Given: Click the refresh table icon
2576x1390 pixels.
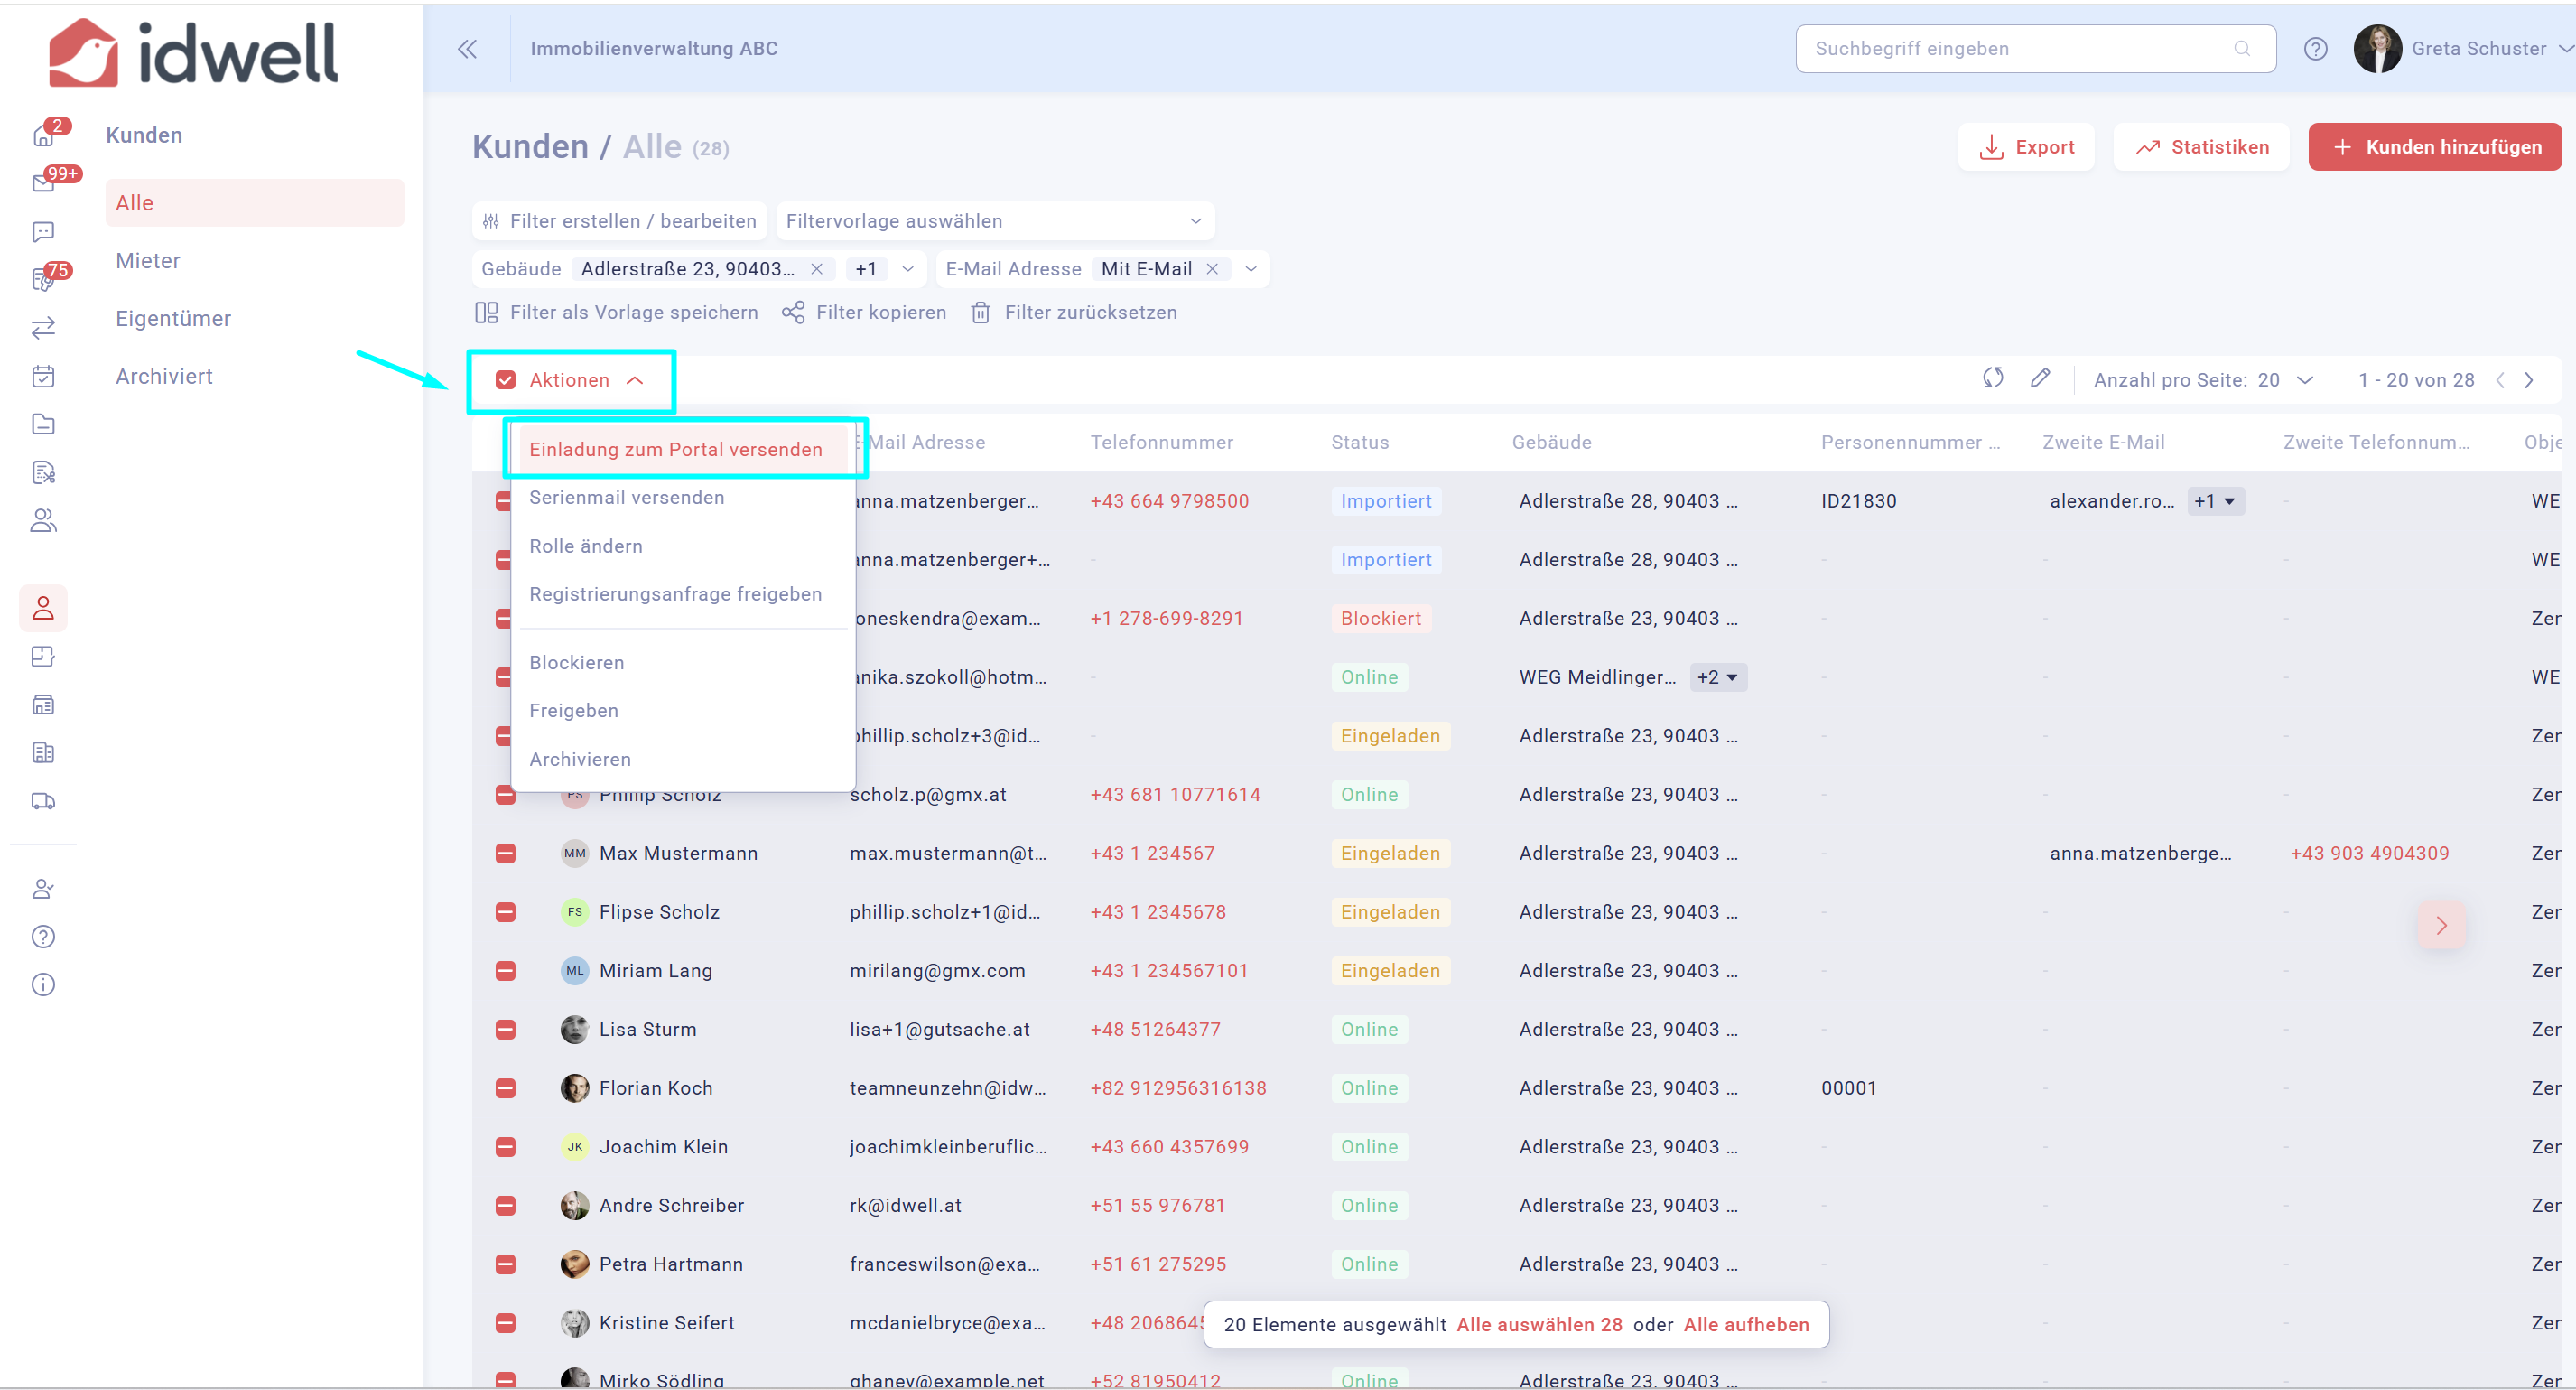Looking at the screenshot, I should pos(1993,378).
